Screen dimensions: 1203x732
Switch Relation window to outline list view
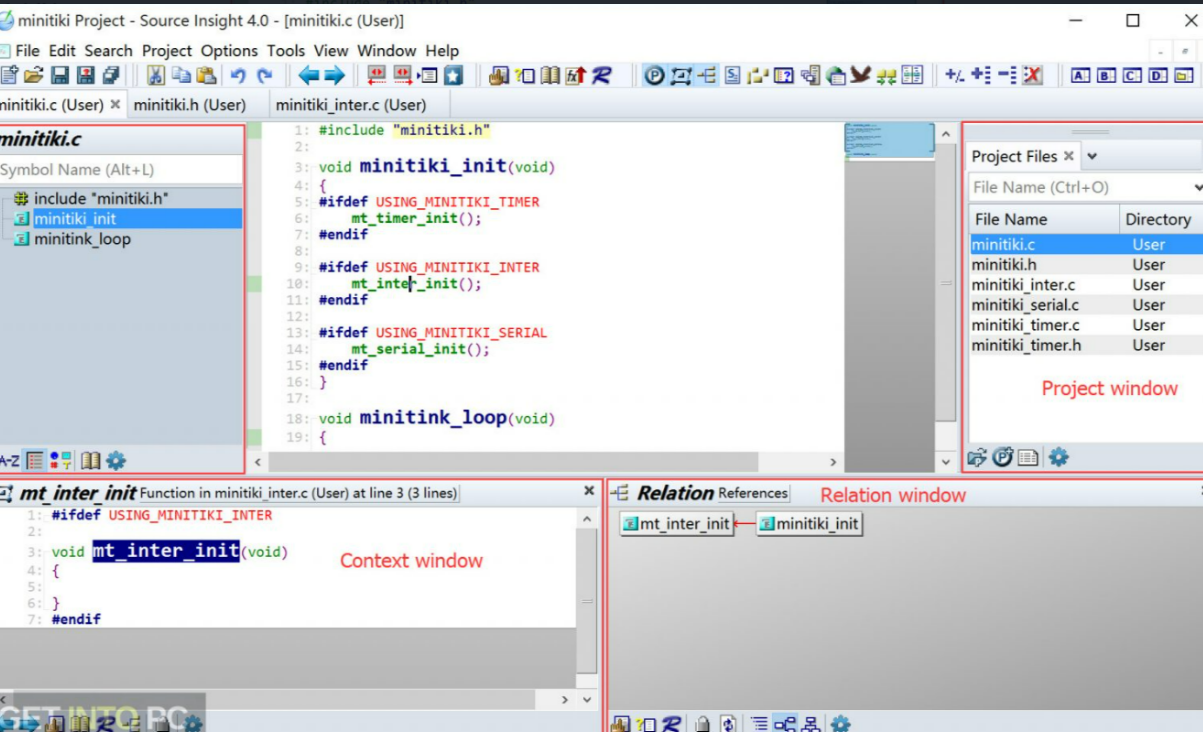(760, 723)
